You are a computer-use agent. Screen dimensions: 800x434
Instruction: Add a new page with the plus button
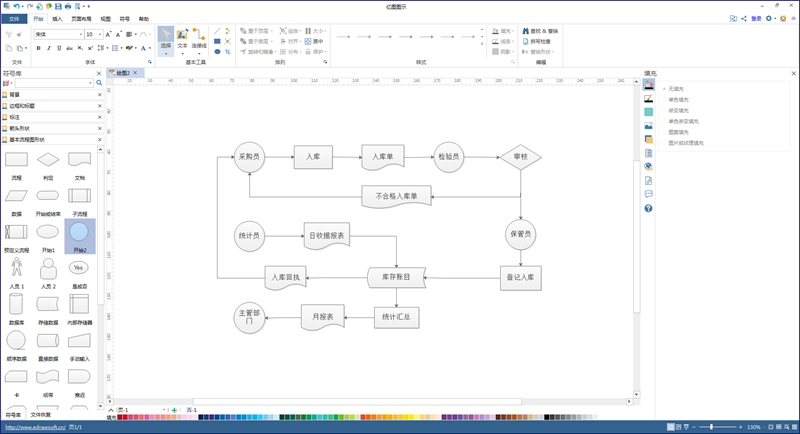point(174,410)
